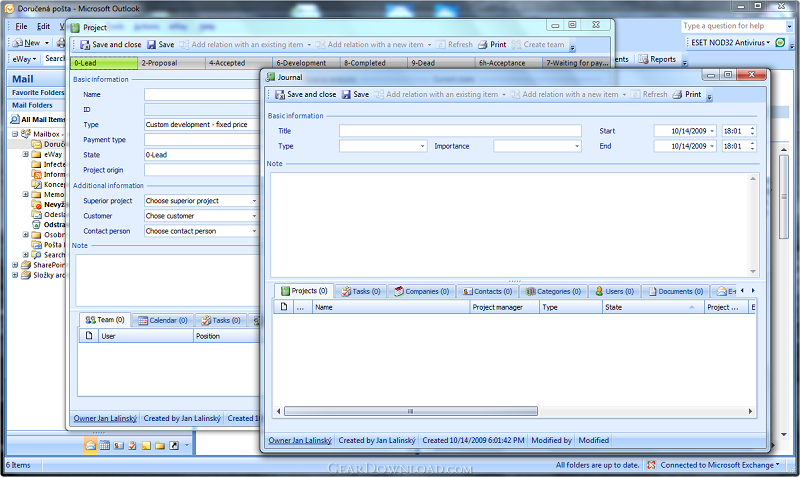Click Refresh in Journal window toolbar

[649, 94]
